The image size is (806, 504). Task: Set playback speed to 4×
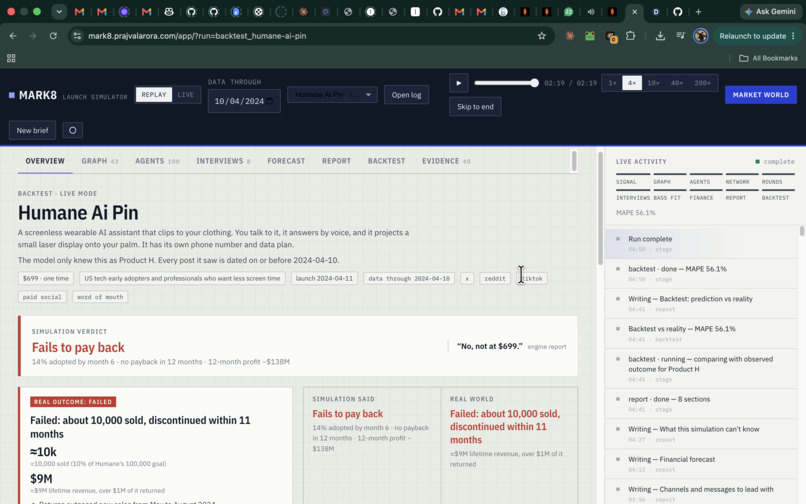[x=632, y=83]
